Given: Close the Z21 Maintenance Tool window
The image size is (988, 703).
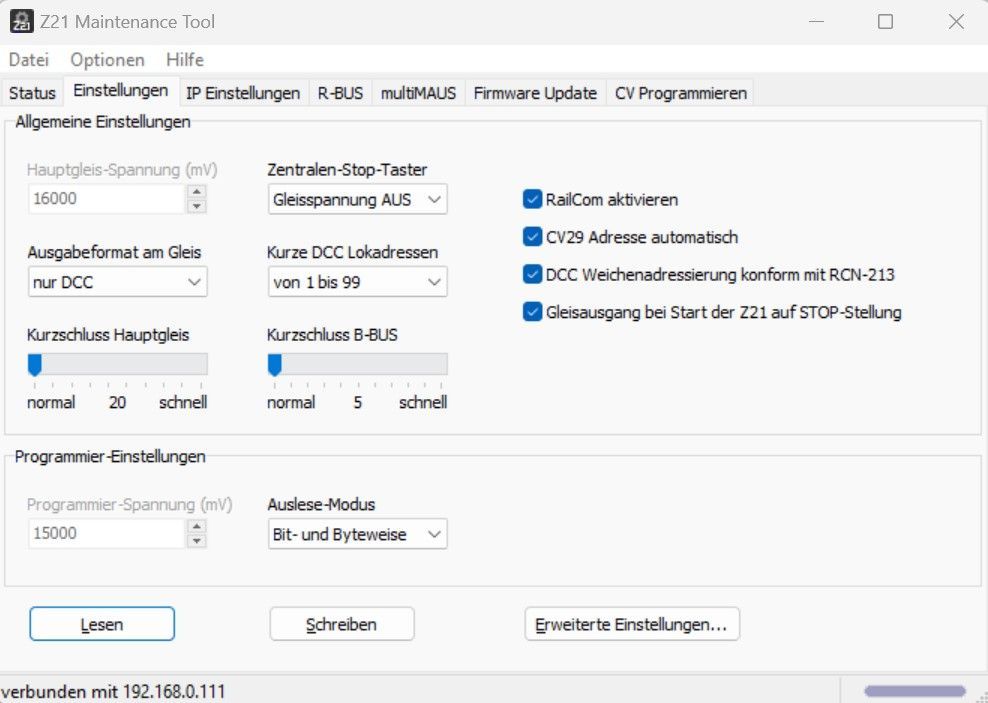Looking at the screenshot, I should click(956, 21).
